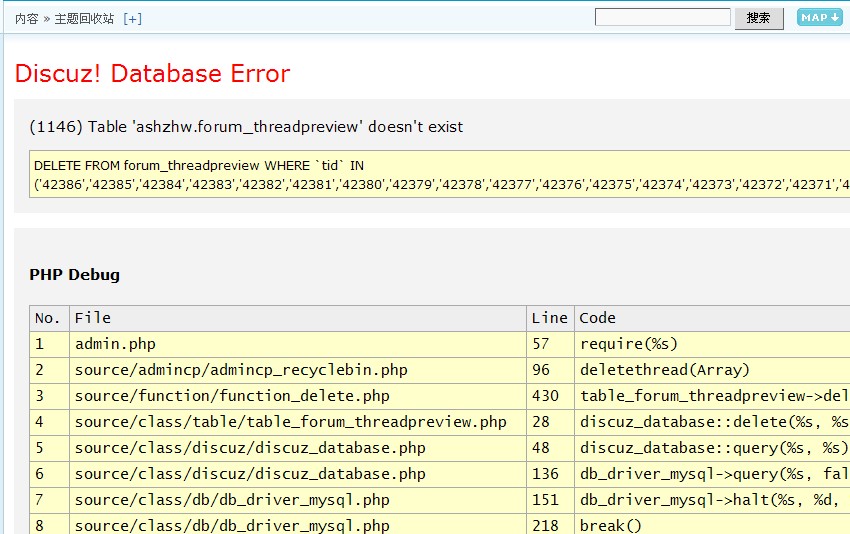Click line number 430
850x534 pixels.
550,396
